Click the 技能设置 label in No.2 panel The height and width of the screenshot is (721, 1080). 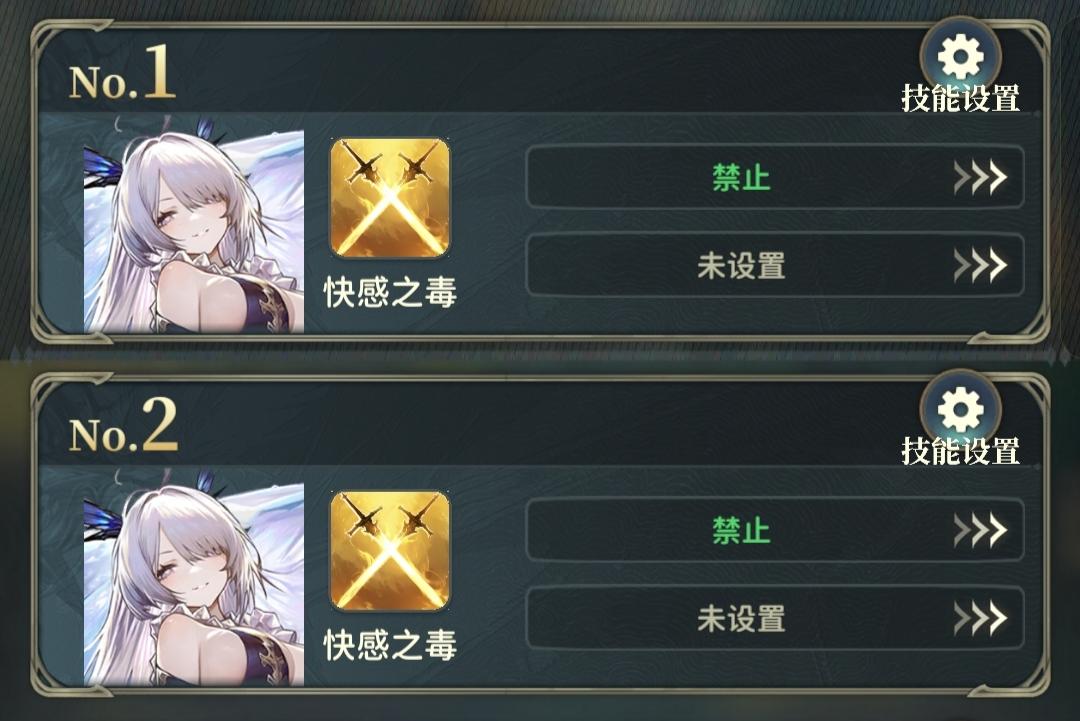click(x=961, y=451)
